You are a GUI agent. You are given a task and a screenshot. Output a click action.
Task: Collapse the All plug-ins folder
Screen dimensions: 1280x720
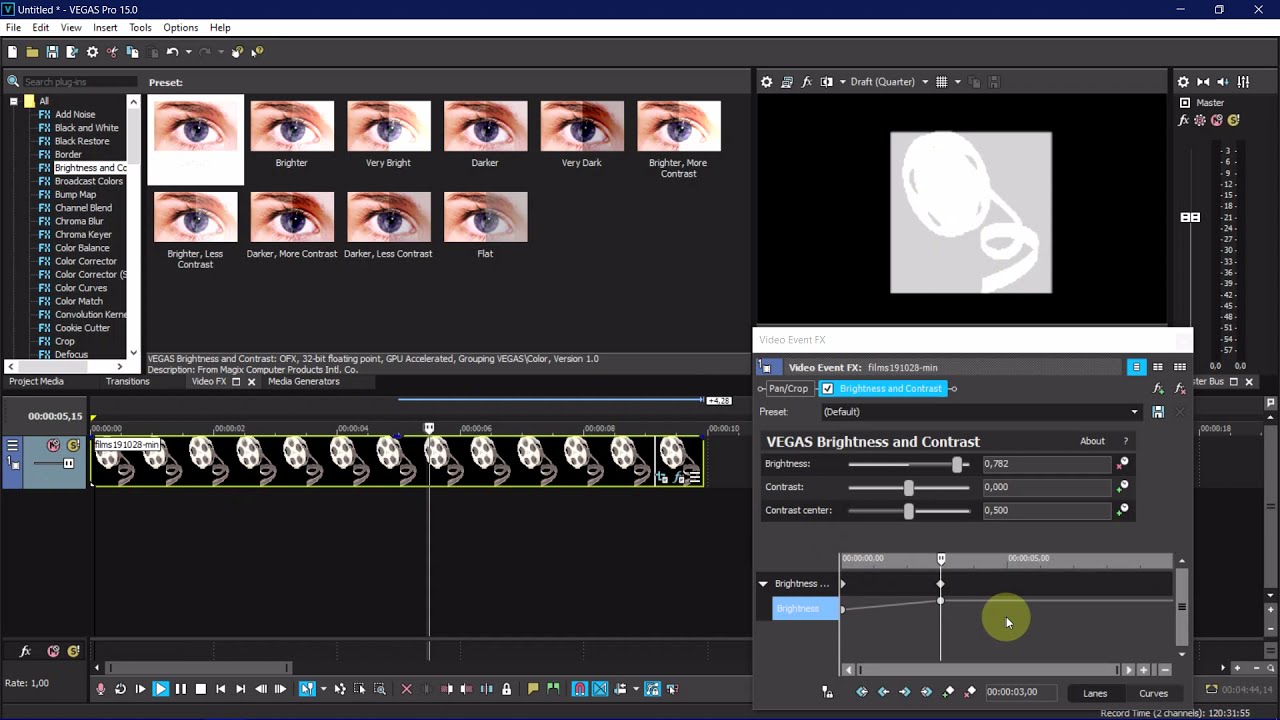point(14,101)
